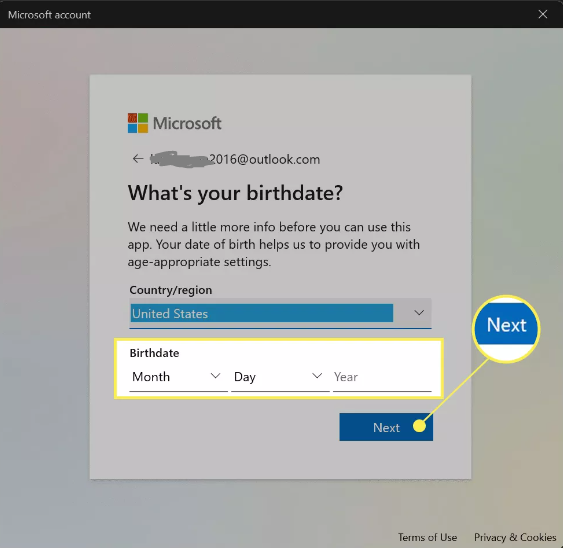The height and width of the screenshot is (548, 563).
Task: Click the back arrow beside the email
Action: tap(138, 158)
